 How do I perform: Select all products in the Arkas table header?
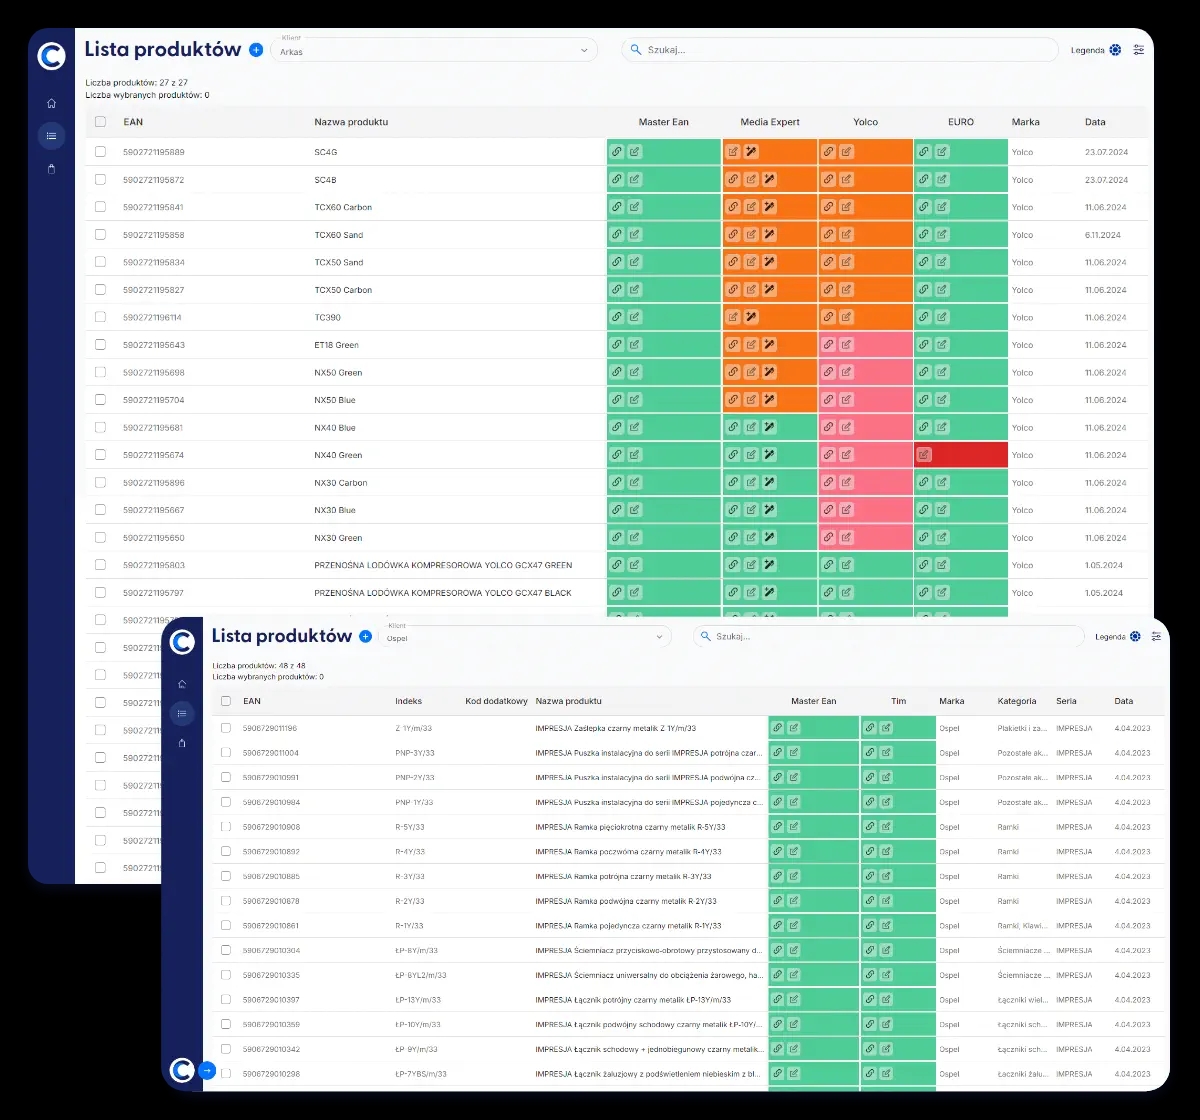100,122
